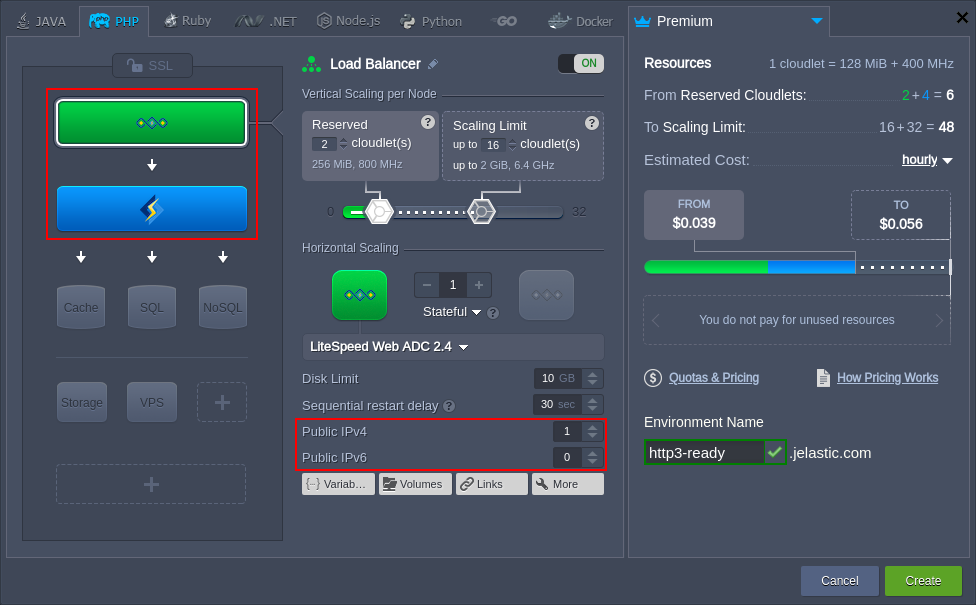Open the More options button
Image resolution: width=976 pixels, height=605 pixels.
[x=568, y=484]
